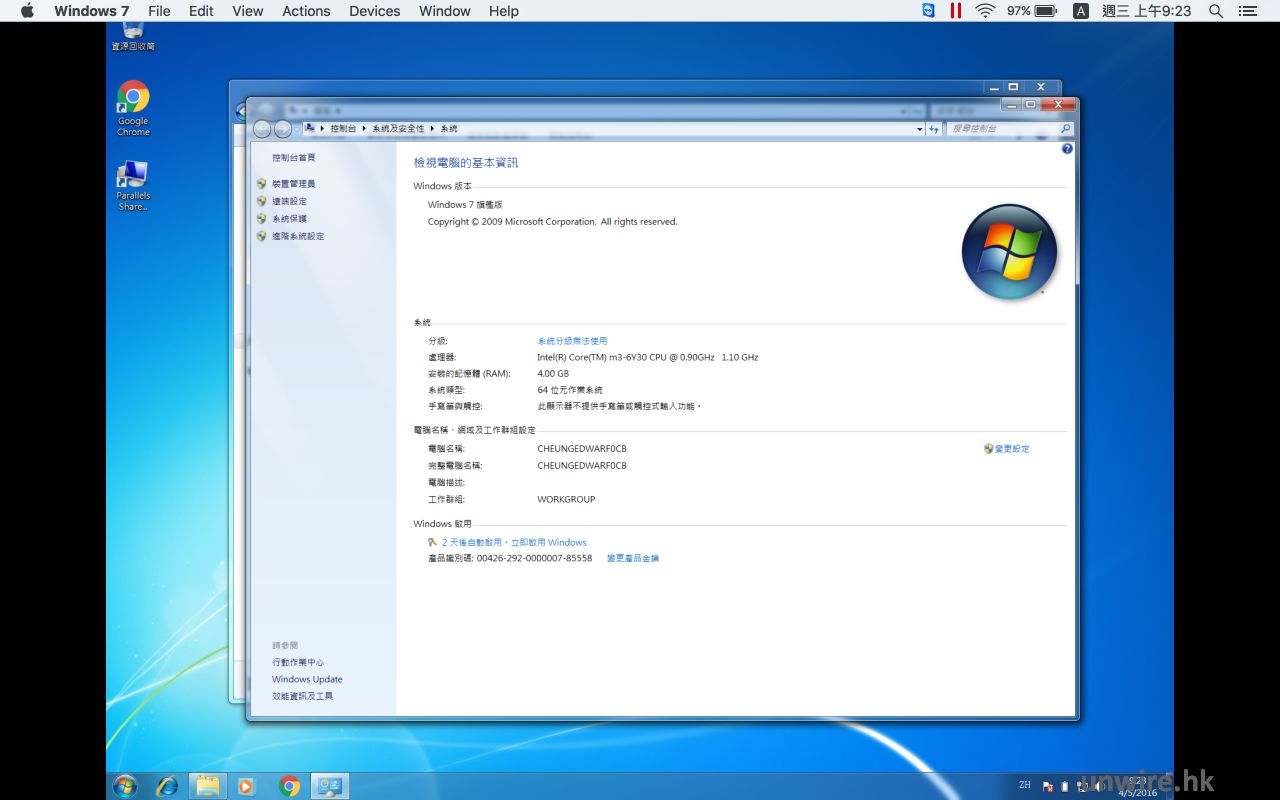
Task: Open Windows Media Player taskbar icon
Action: tap(246, 786)
